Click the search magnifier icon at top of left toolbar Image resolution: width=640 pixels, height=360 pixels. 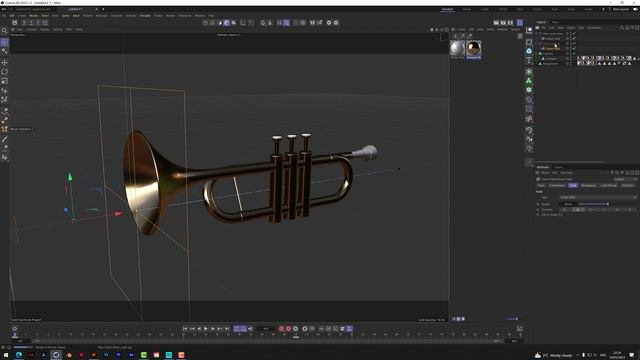tap(4, 31)
